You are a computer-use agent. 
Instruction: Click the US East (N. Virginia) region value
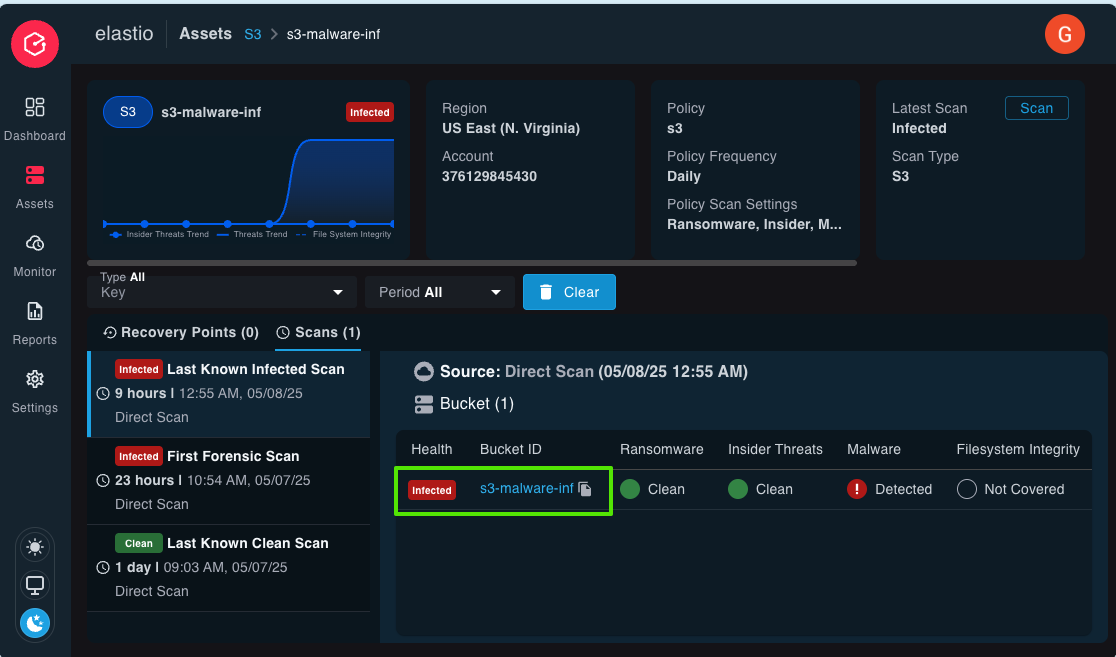point(511,128)
